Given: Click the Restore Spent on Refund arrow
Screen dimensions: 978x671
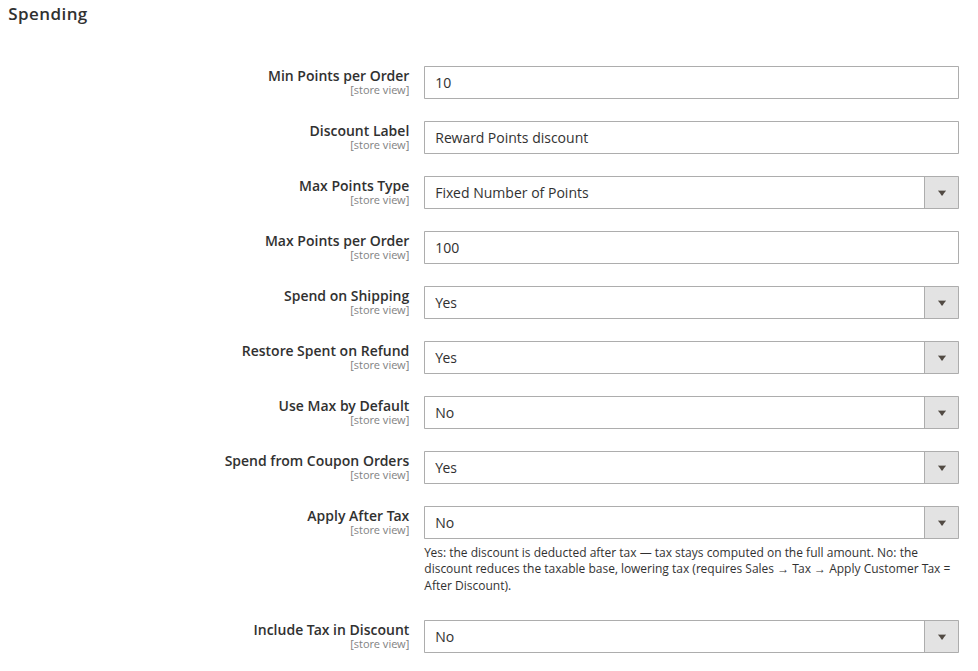Looking at the screenshot, I should (x=941, y=358).
